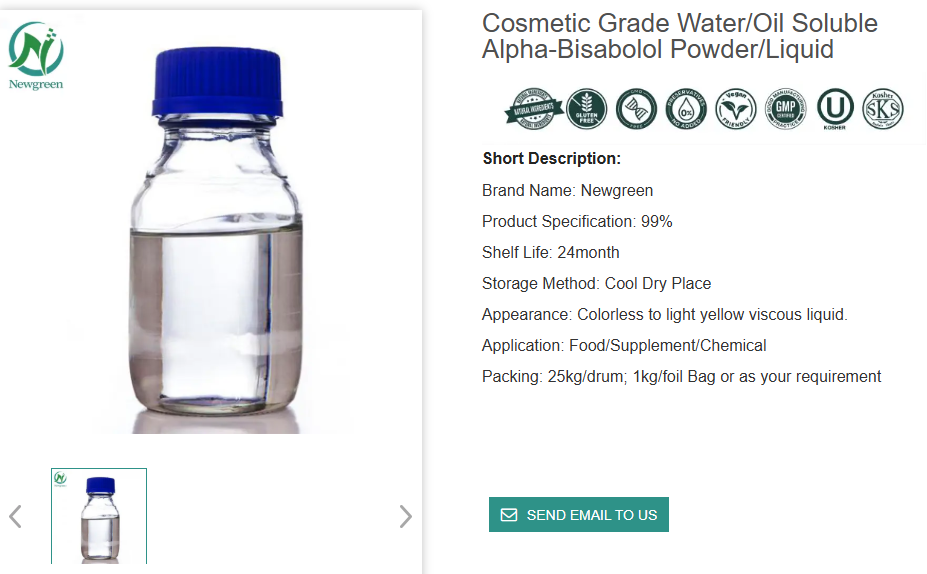Viewport: 927px width, 574px height.
Task: Click the U Kosher certification badge
Action: pos(835,109)
